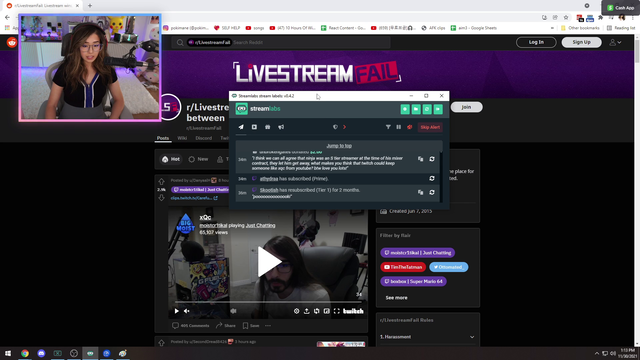Image resolution: width=640 pixels, height=360 pixels.
Task: Replay the athydraa Prime subscription alert
Action: tap(432, 178)
